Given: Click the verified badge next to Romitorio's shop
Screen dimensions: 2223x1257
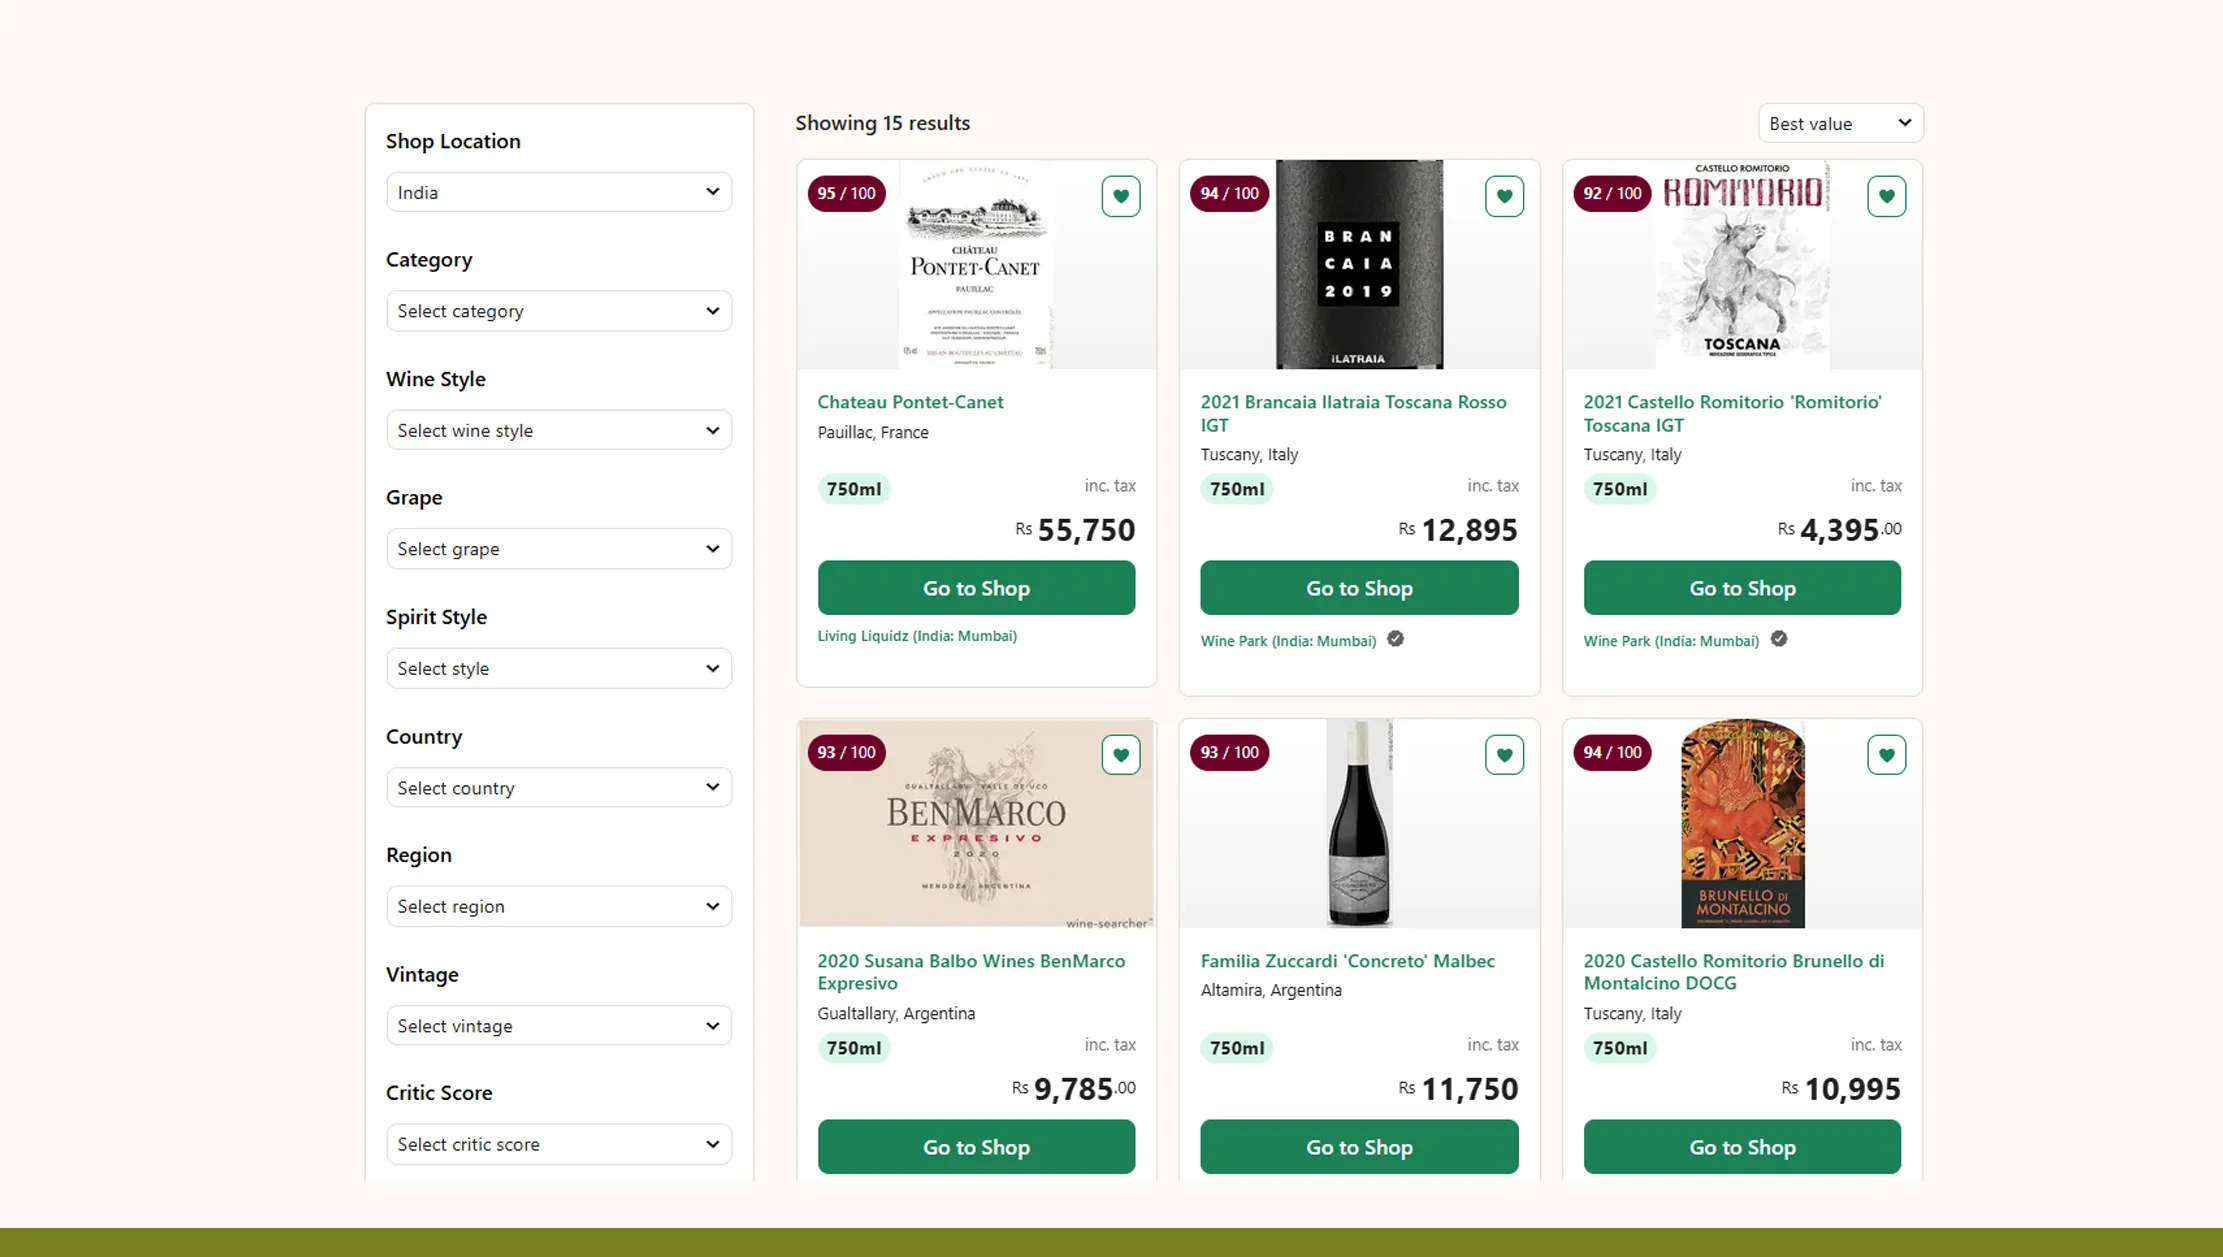Looking at the screenshot, I should [x=1779, y=639].
